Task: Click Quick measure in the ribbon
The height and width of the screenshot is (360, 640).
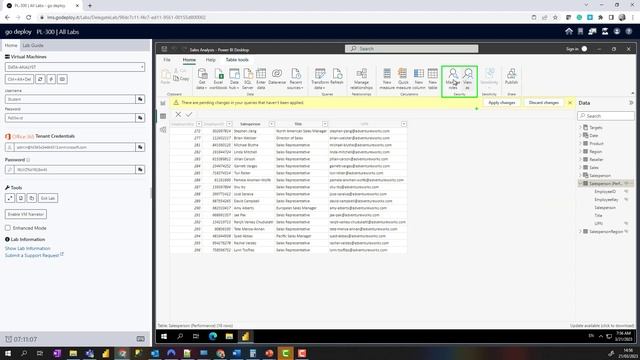Action: point(403,78)
